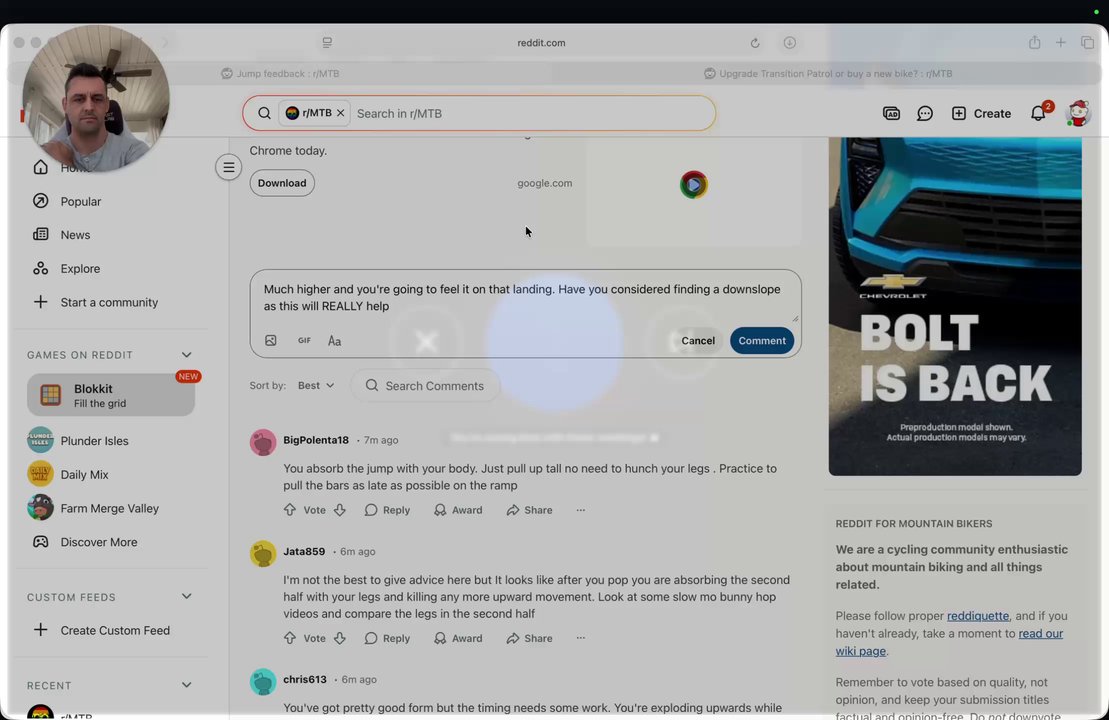This screenshot has width=1109, height=720.
Task: Collapse the Games on Reddit section
Action: (x=187, y=355)
